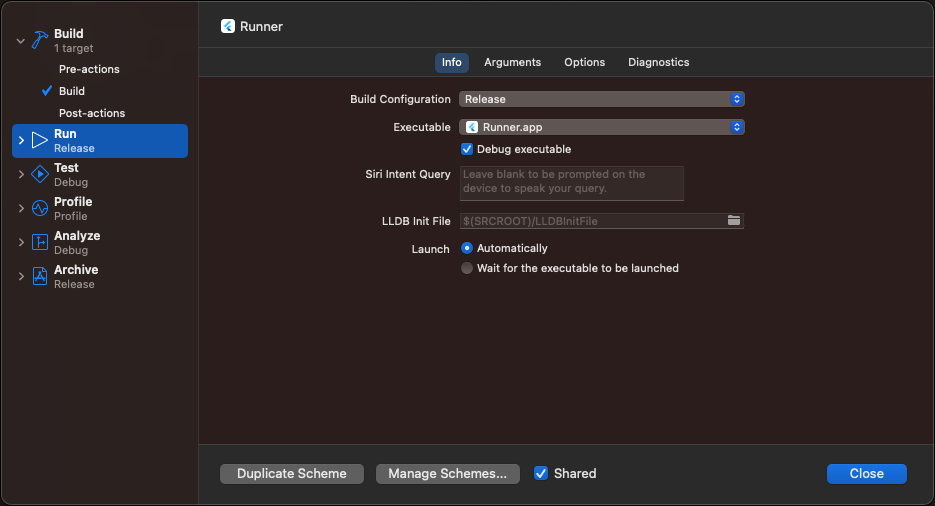
Task: Expand the Archive section chevron
Action: [x=21, y=276]
